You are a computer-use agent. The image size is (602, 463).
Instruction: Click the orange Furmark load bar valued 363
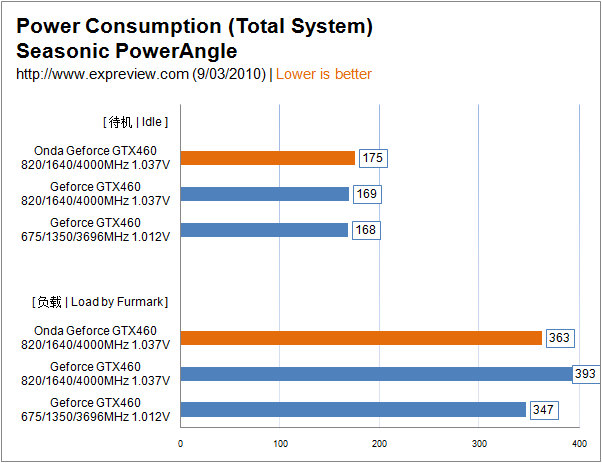tap(361, 338)
